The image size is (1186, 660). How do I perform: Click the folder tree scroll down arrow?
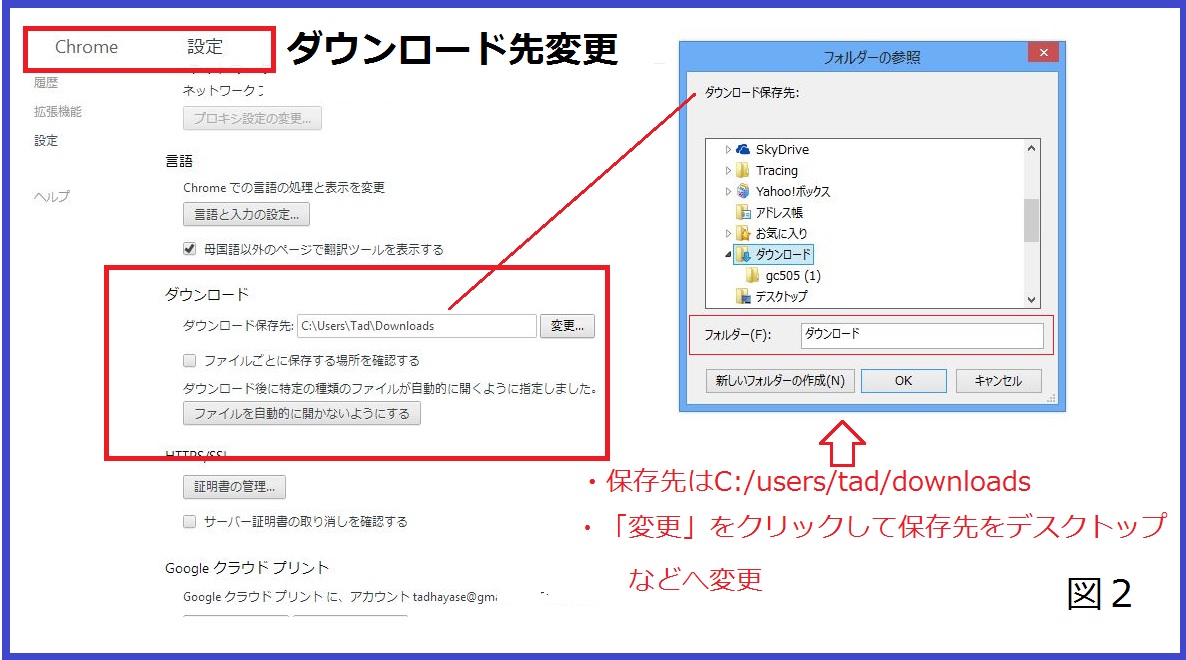(1031, 299)
